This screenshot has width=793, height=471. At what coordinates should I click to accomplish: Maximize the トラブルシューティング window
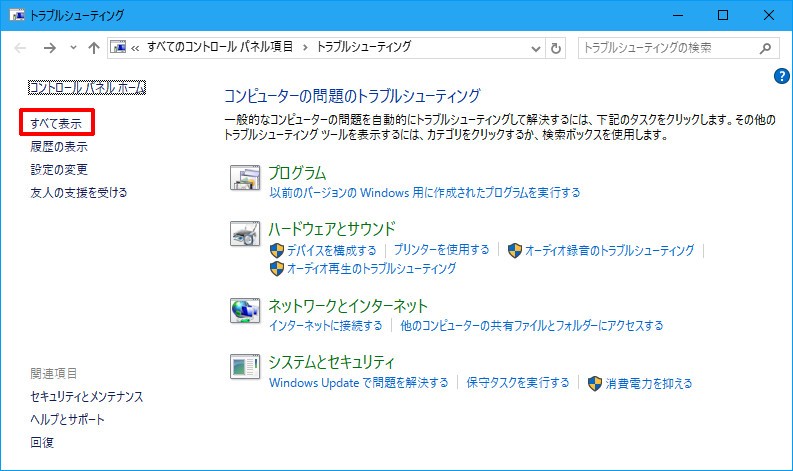tap(723, 15)
